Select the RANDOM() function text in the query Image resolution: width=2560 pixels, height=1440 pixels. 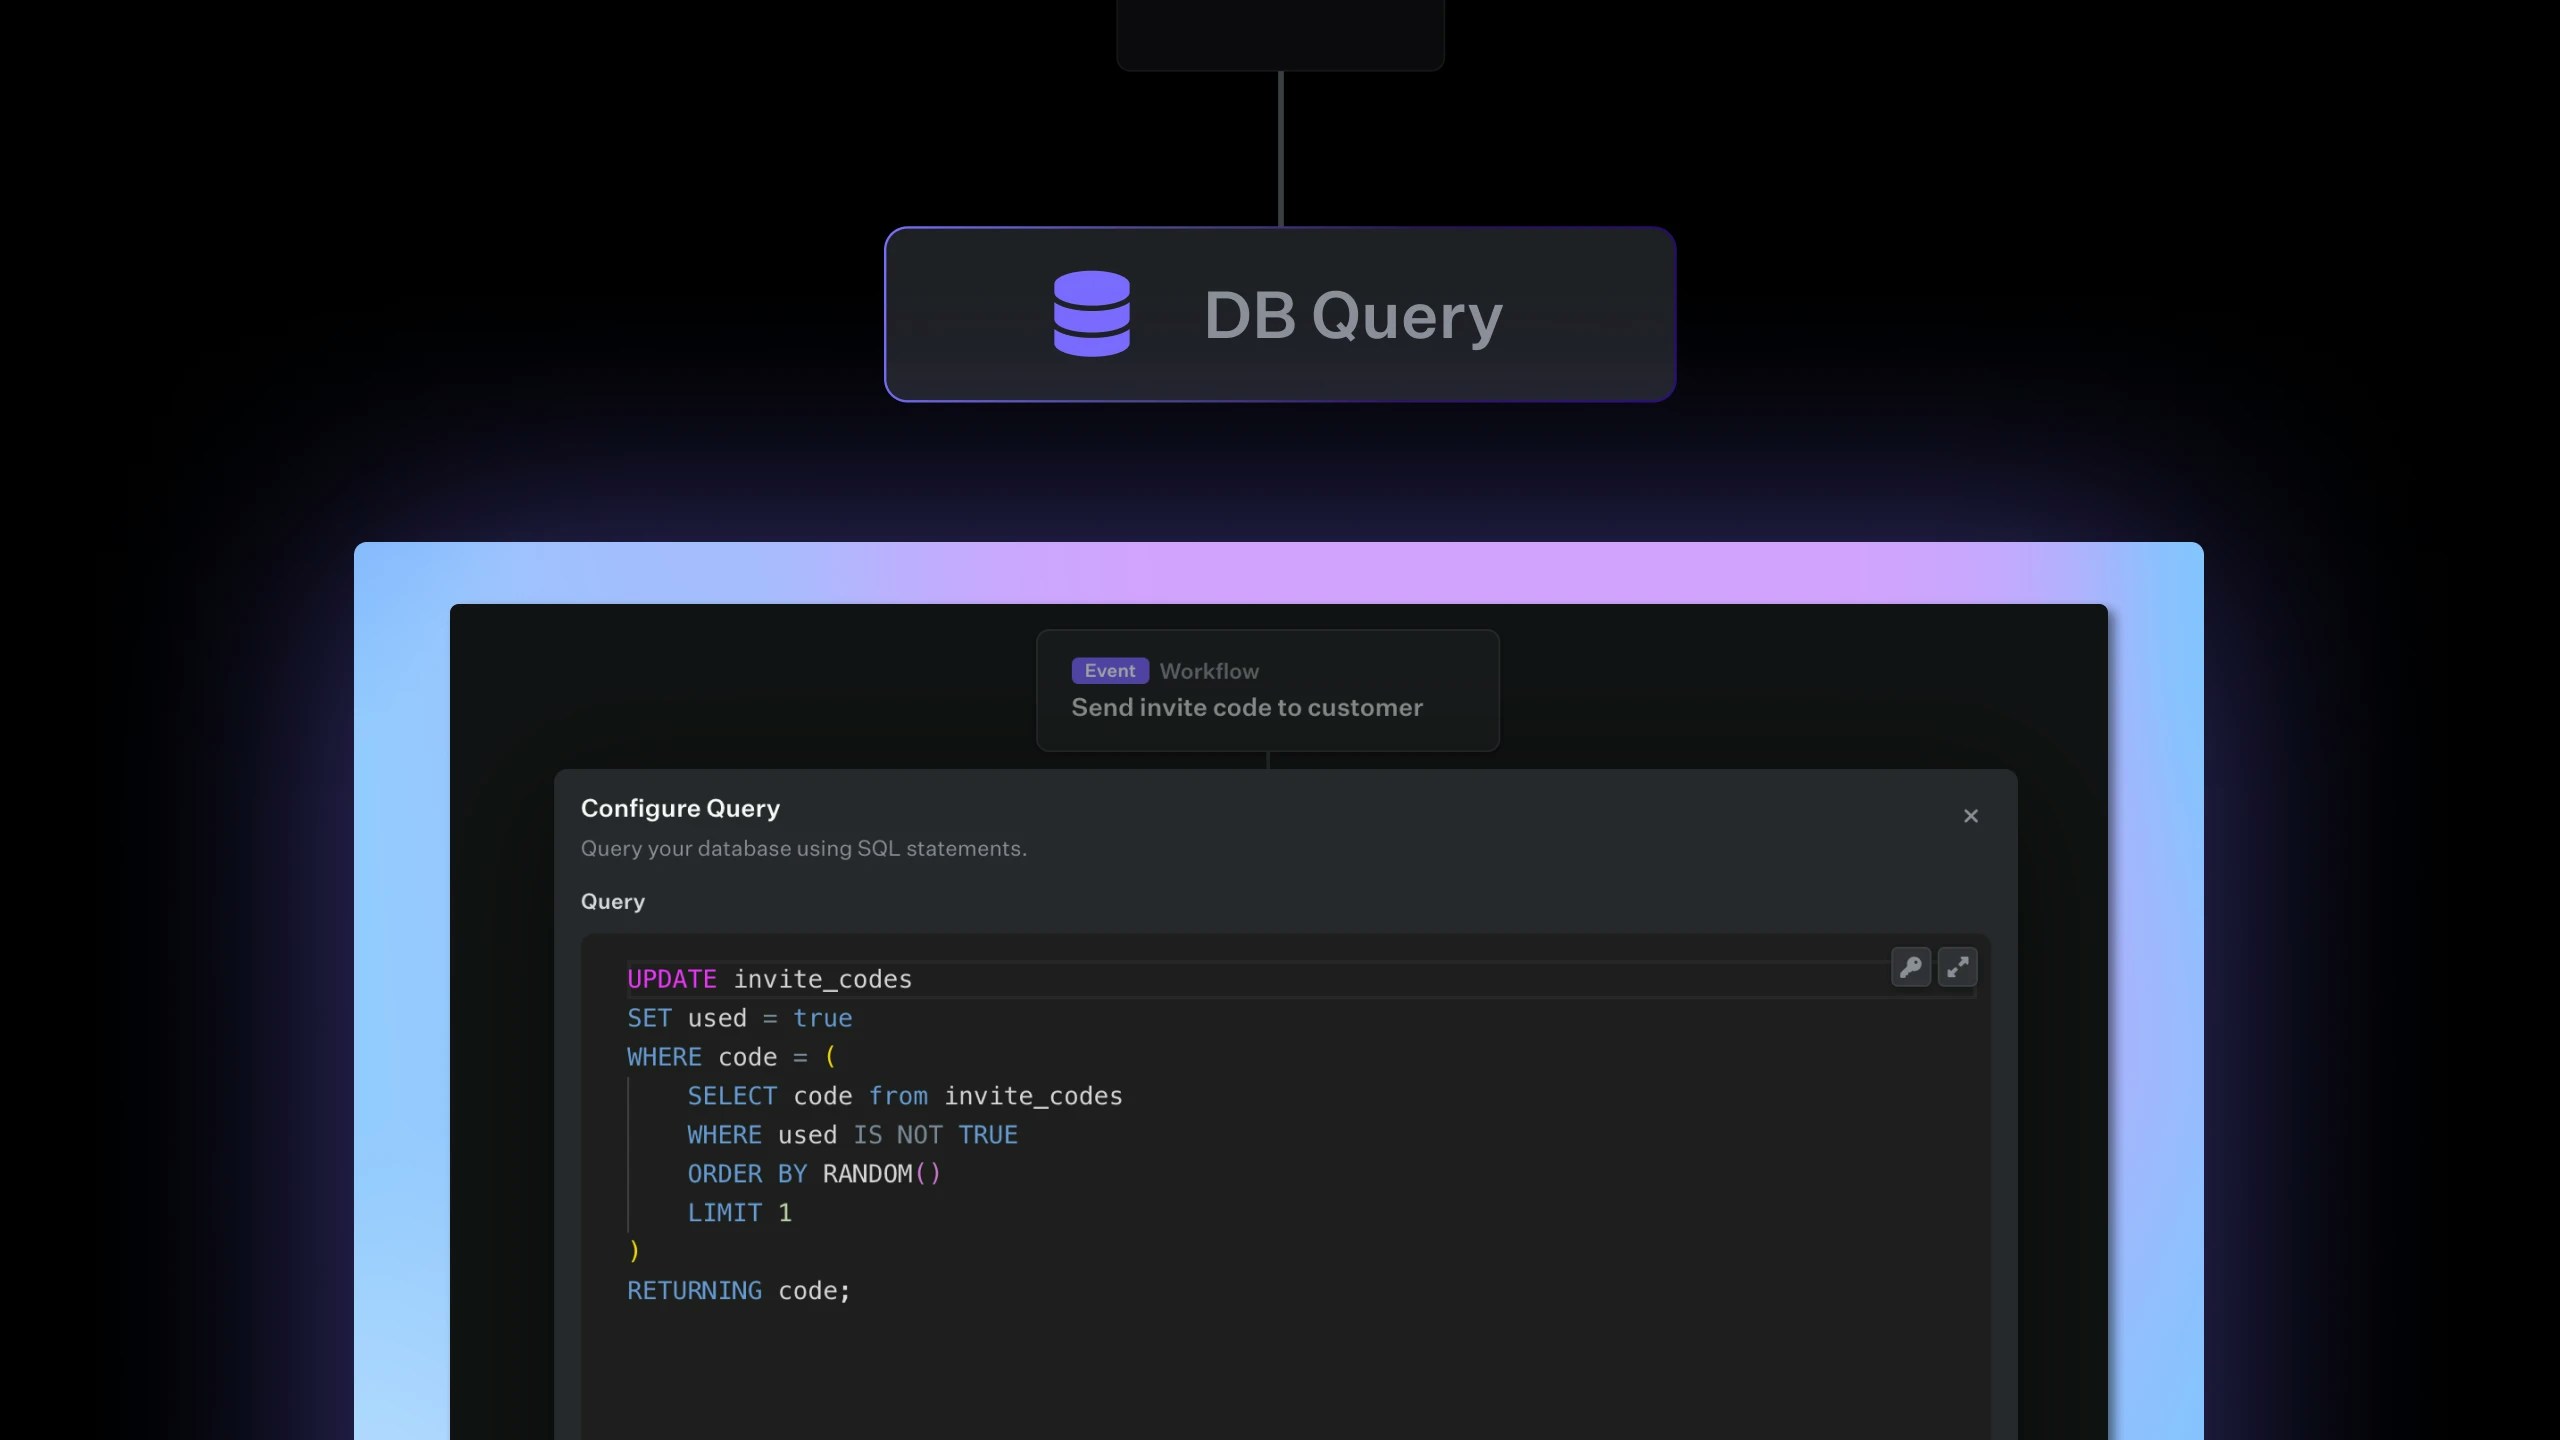click(880, 1174)
